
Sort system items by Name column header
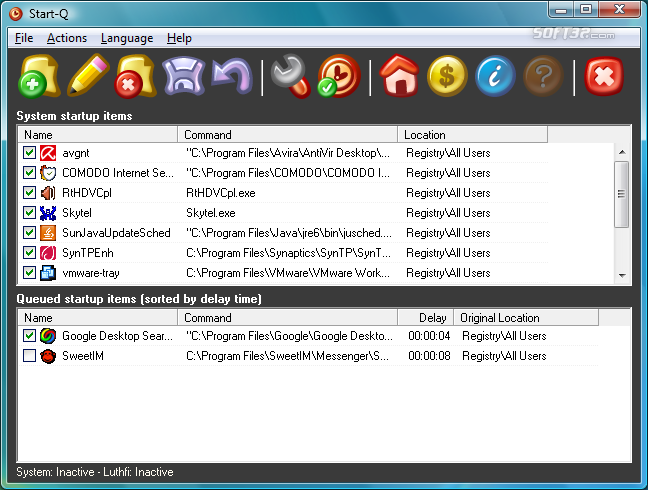pos(98,135)
